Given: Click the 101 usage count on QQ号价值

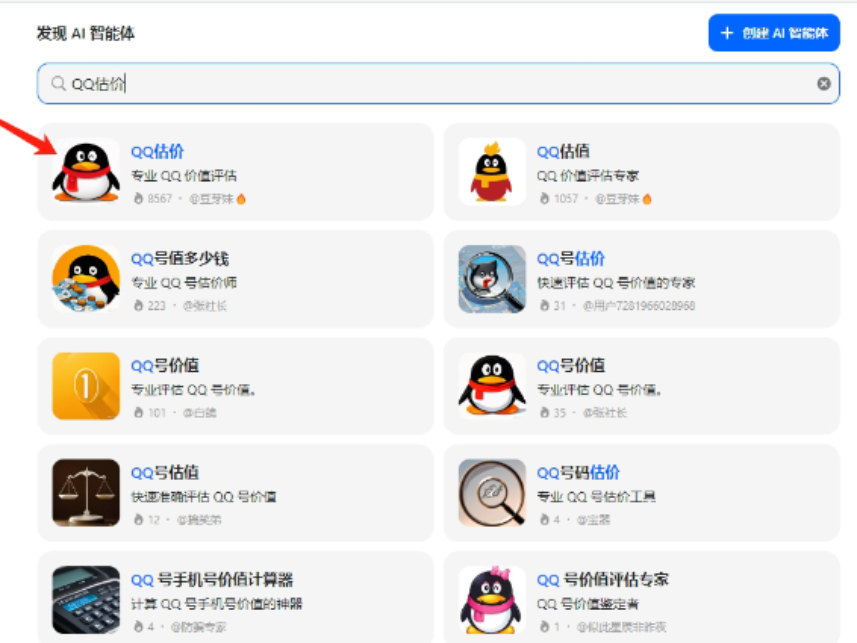Looking at the screenshot, I should 156,413.
